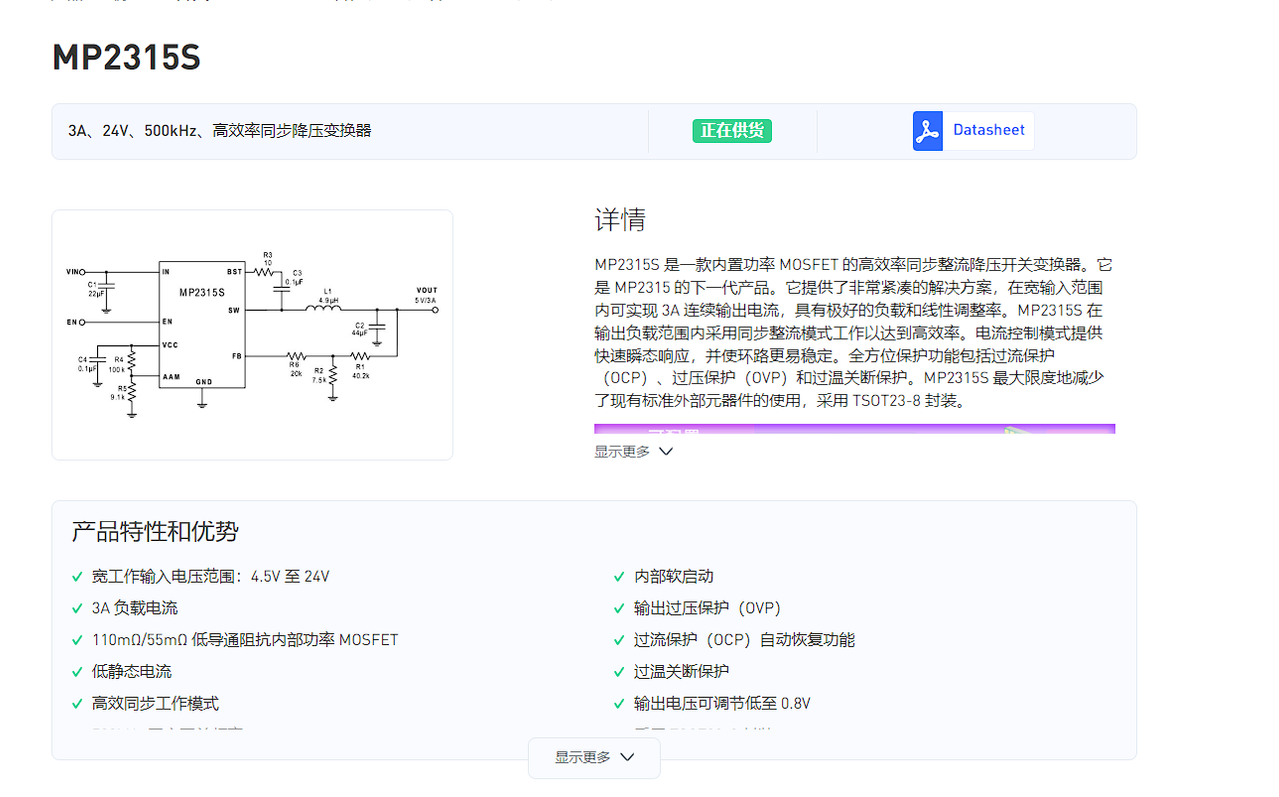The width and height of the screenshot is (1279, 797).
Task: Click feature 110mΩ/55mΩ 低导通阻抗内部功率 MOSFET
Action: pyautogui.click(x=245, y=640)
